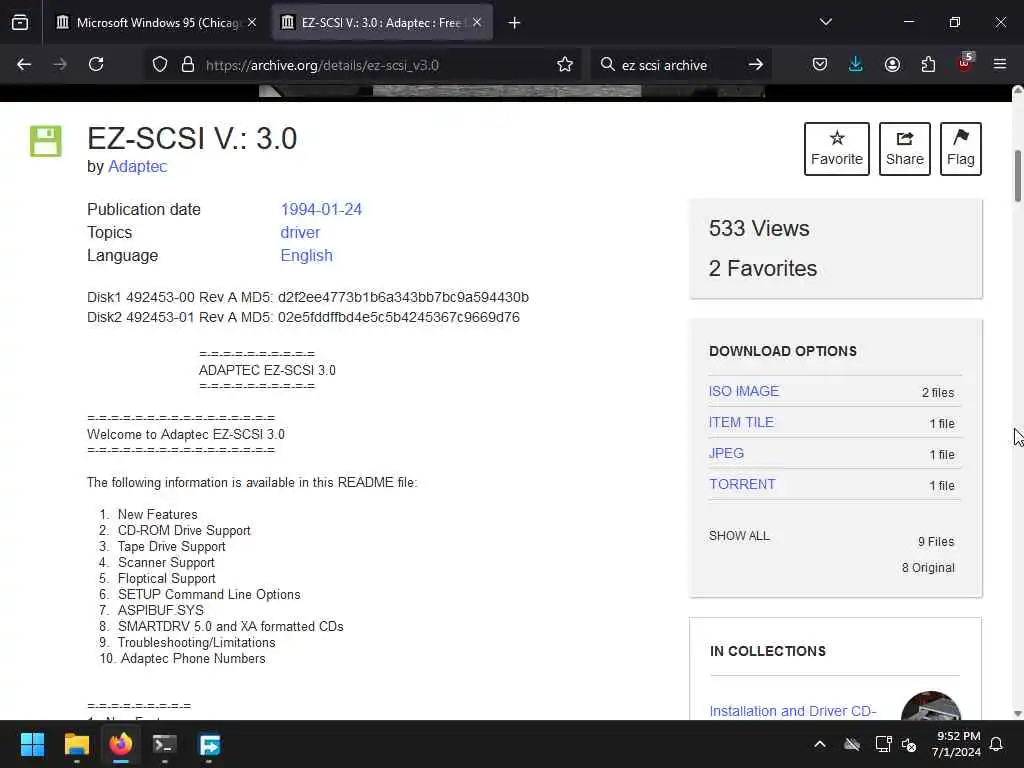Open Firefox account icon

tap(892, 64)
